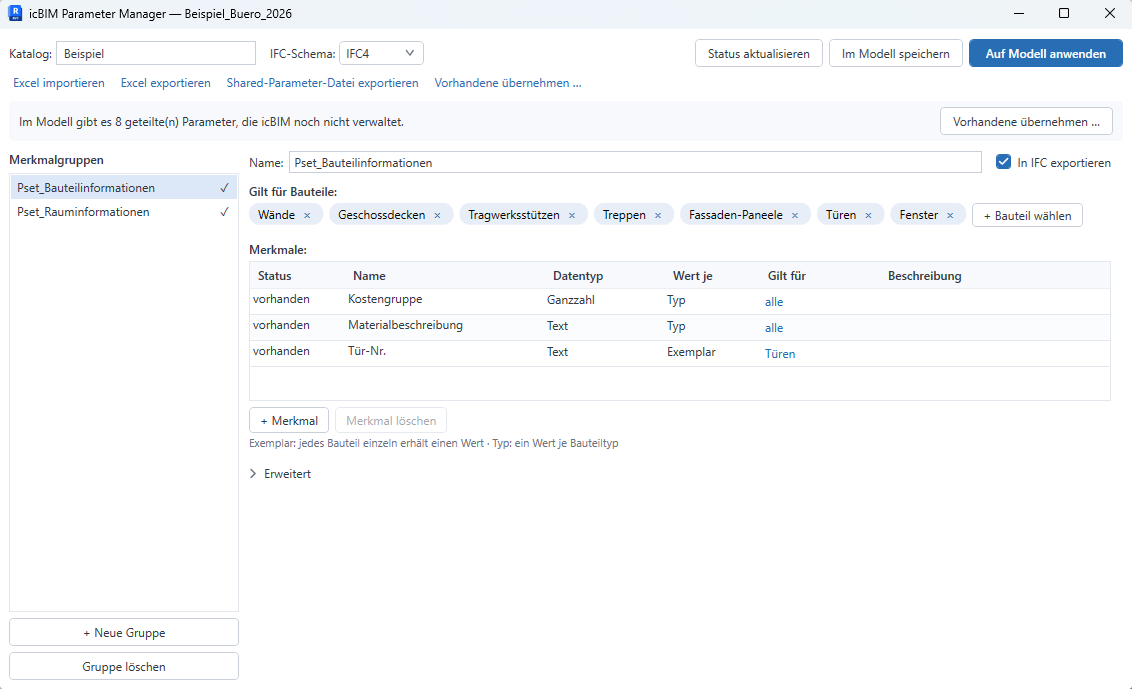Select the Kostengruppe row name
The width and height of the screenshot is (1132, 689).
[x=385, y=299]
